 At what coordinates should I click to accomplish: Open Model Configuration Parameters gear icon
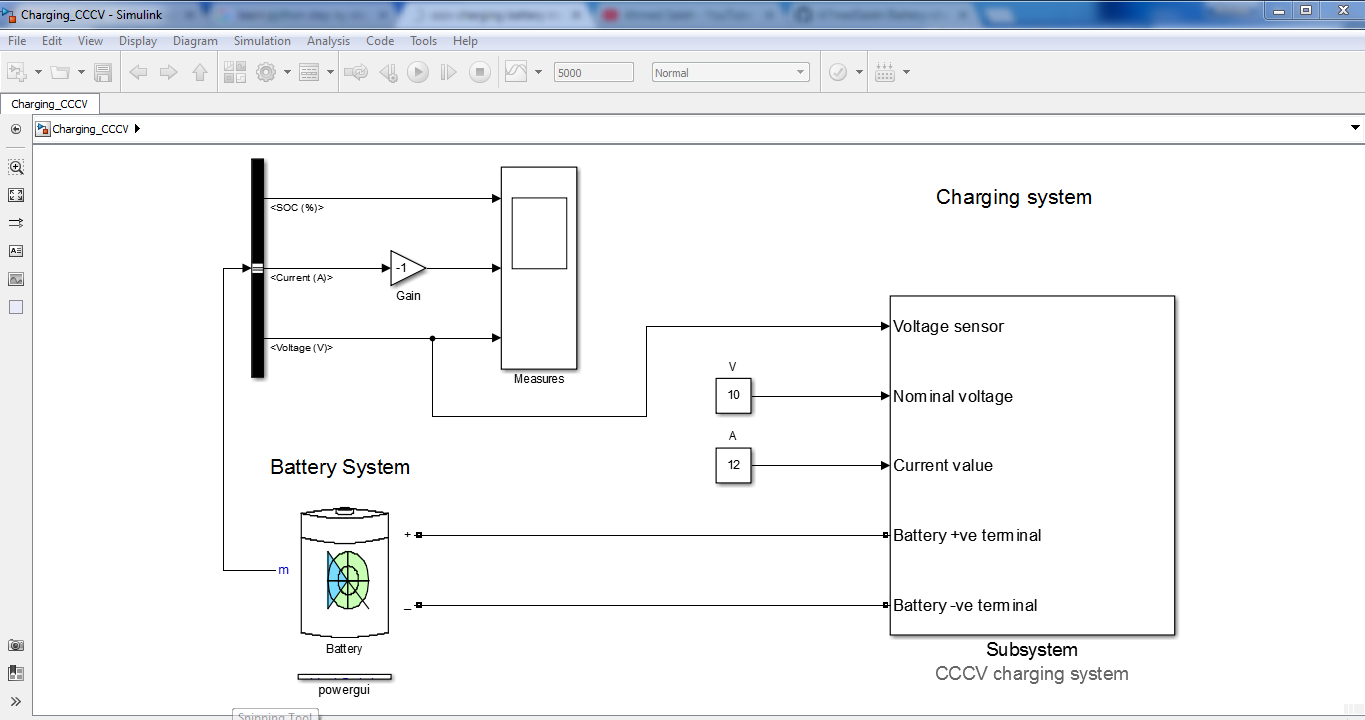(x=266, y=72)
